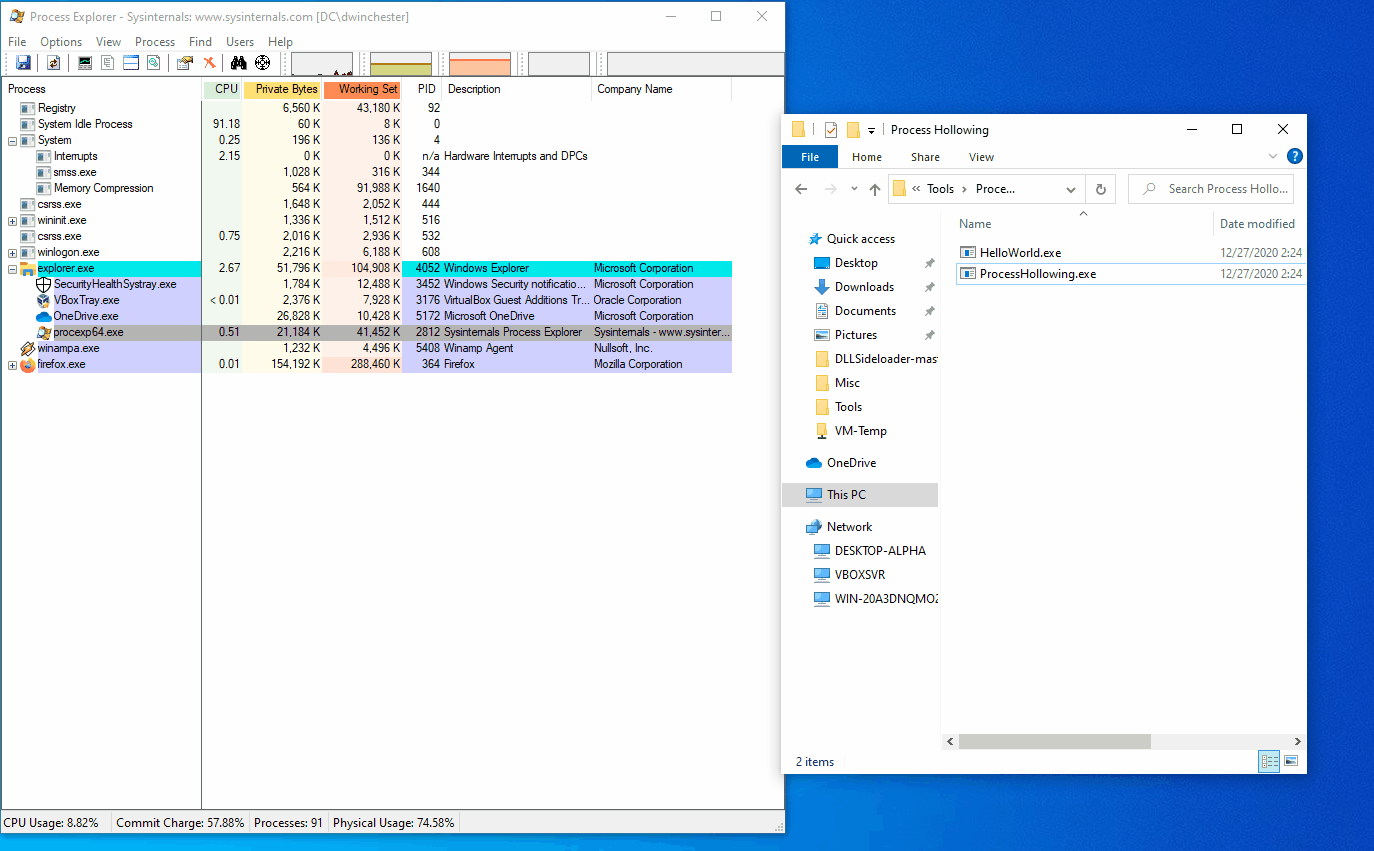The image size is (1374, 851).
Task: Open the File tab in File Explorer
Action: click(810, 157)
